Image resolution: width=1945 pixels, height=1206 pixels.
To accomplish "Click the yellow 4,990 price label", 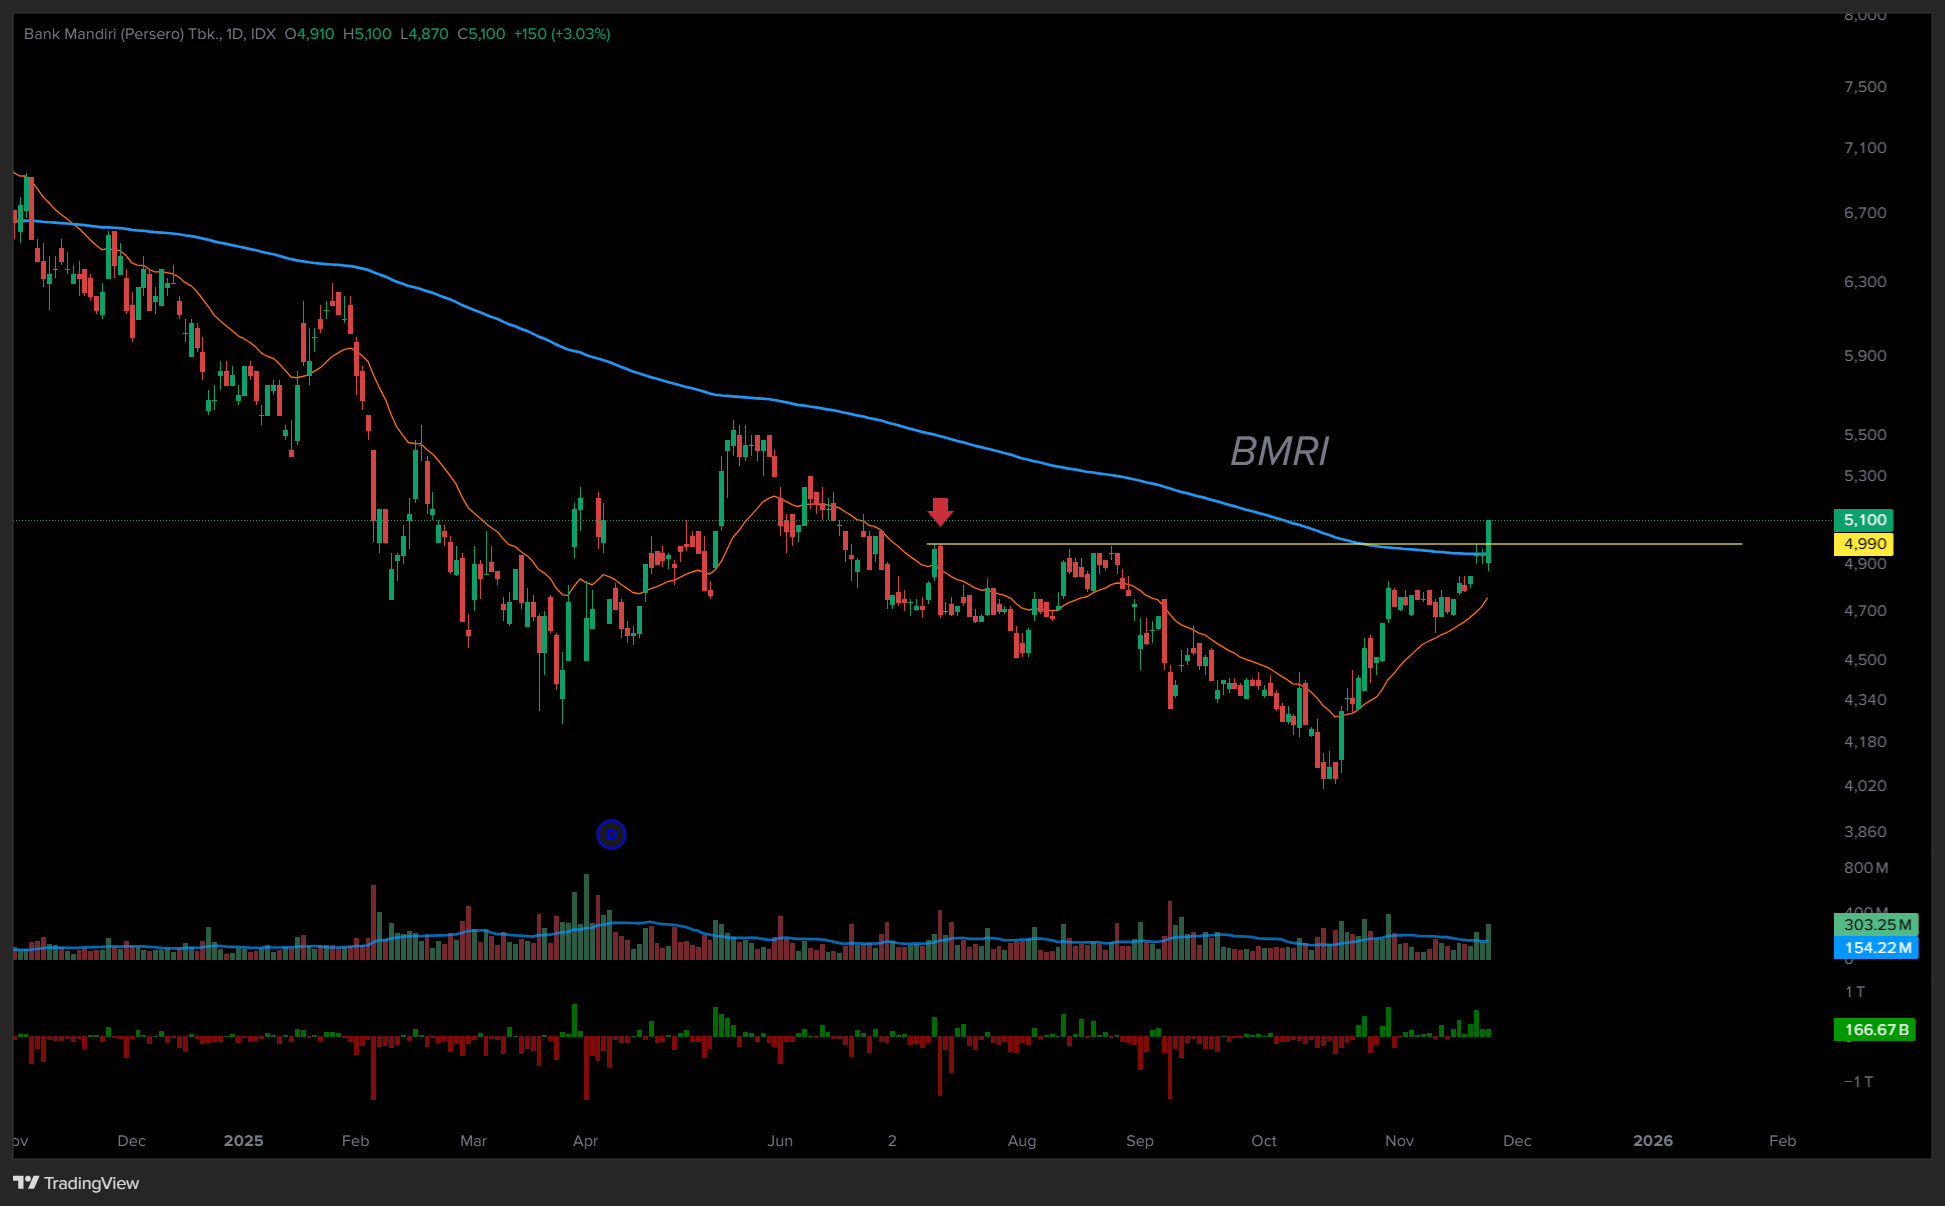I will coord(1864,544).
